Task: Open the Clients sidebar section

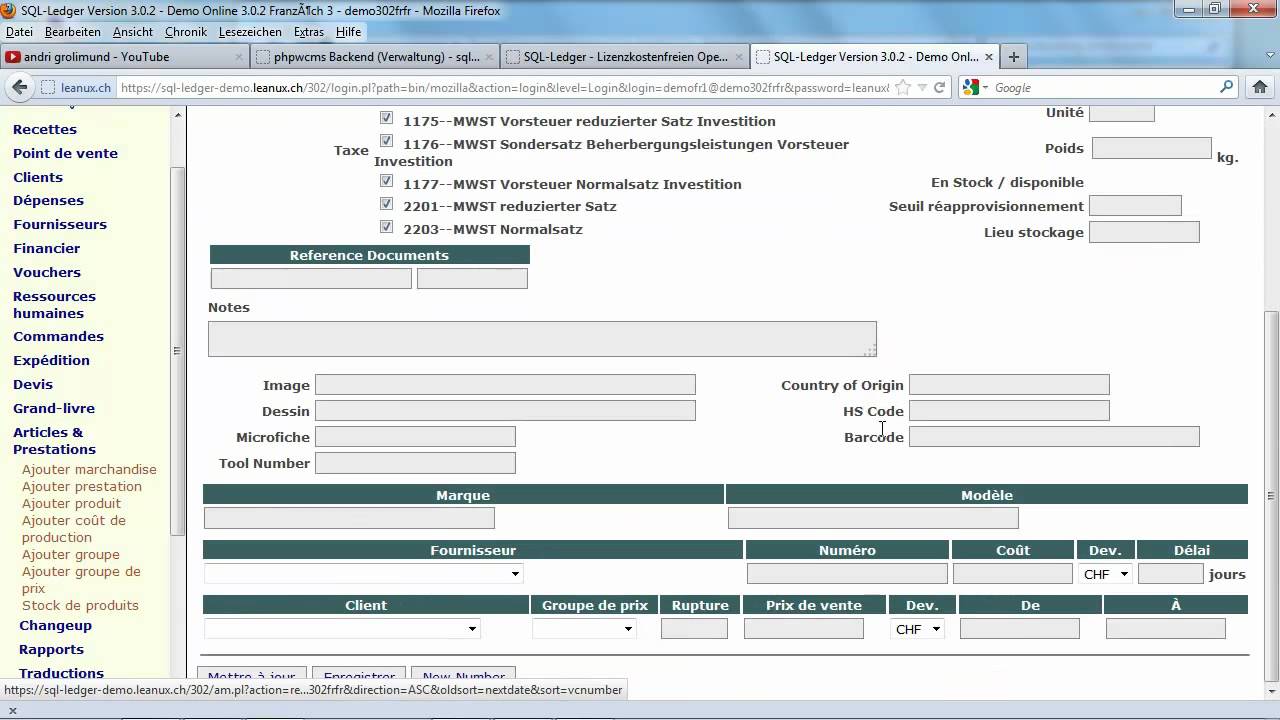Action: pos(38,177)
